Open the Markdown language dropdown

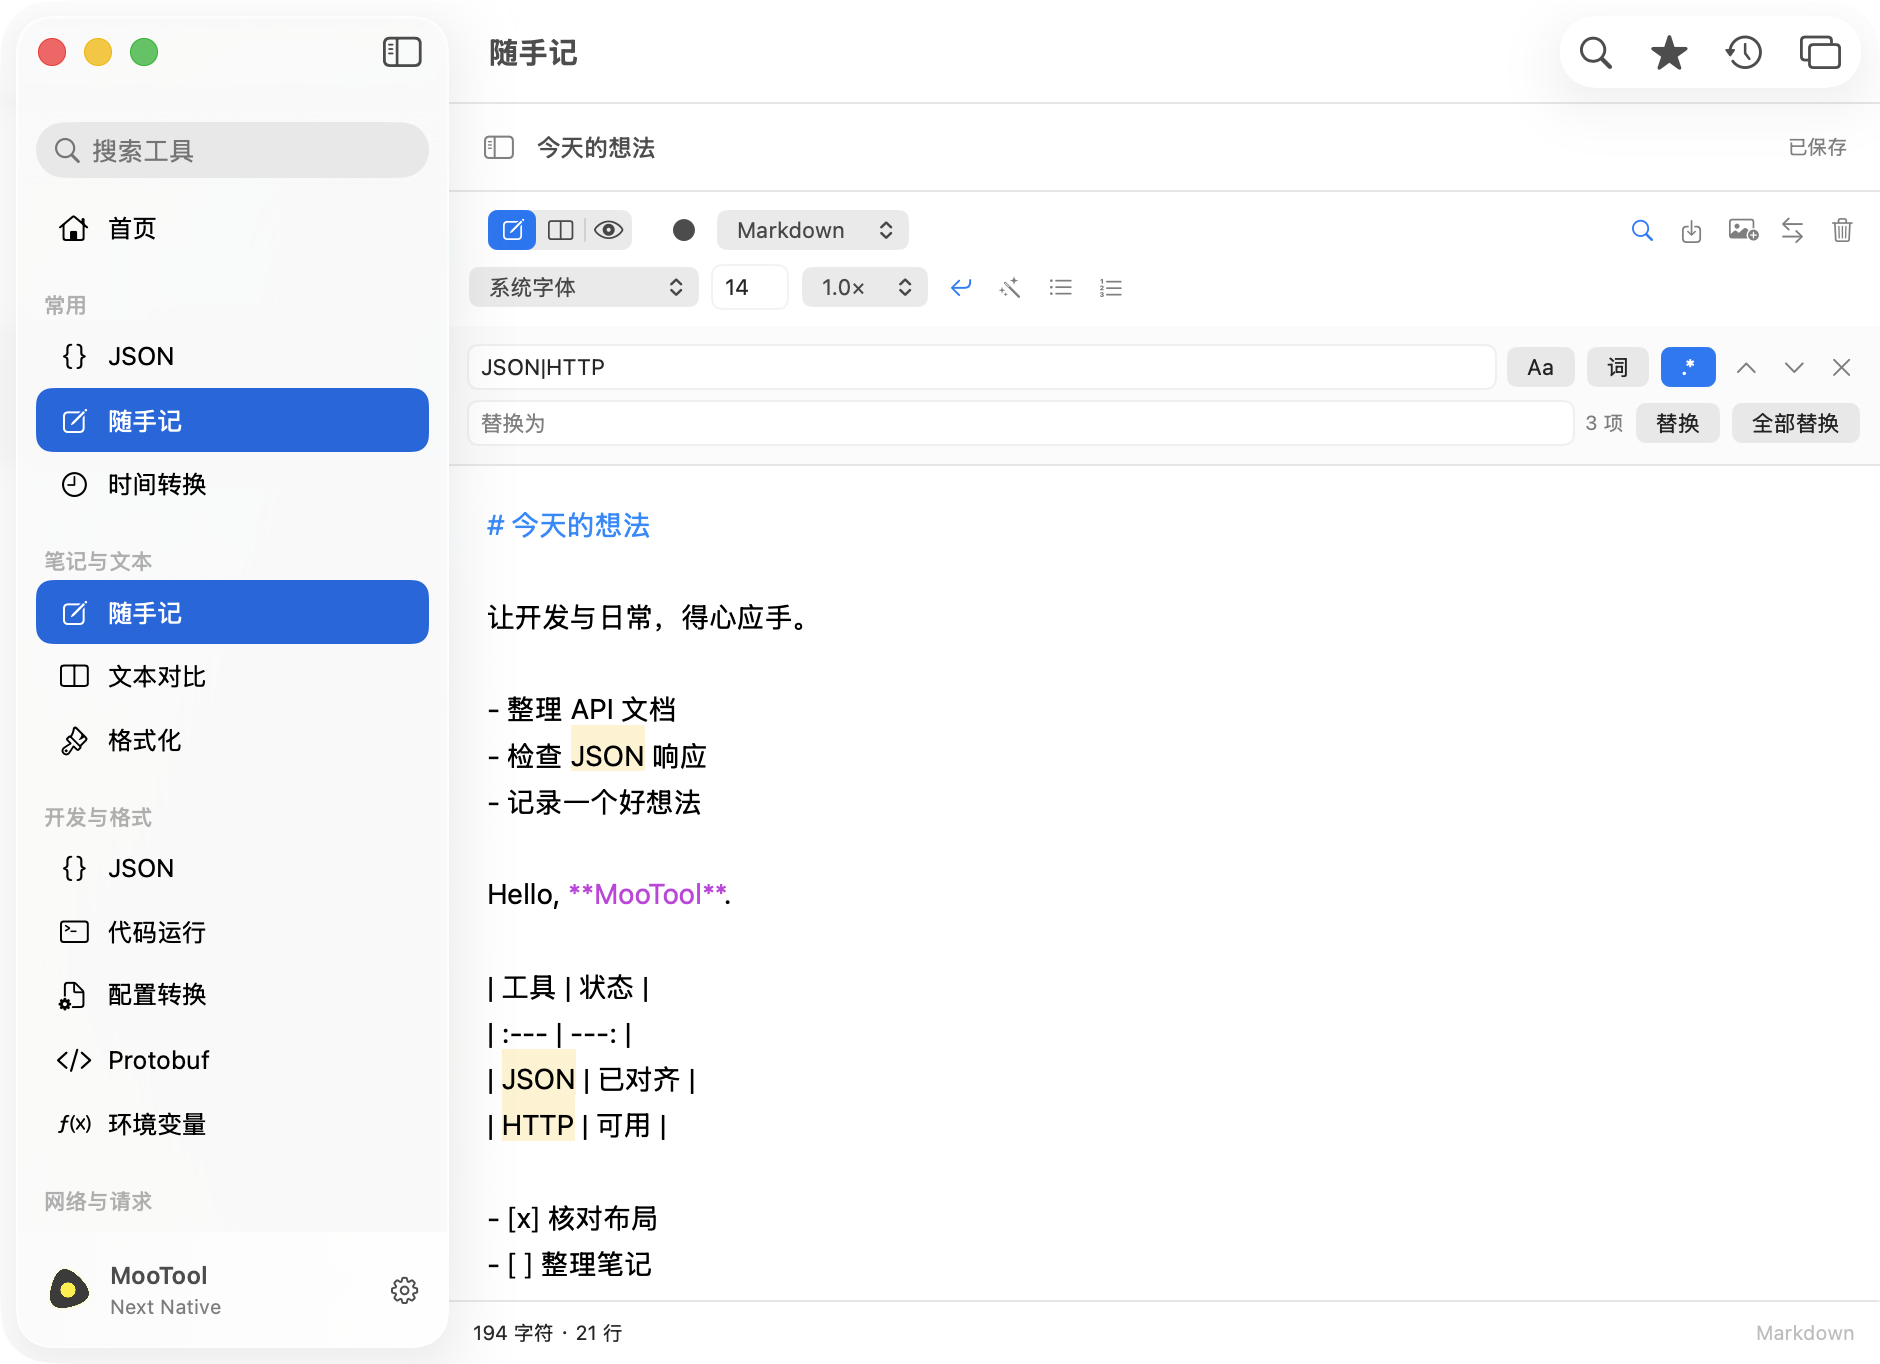(x=812, y=230)
